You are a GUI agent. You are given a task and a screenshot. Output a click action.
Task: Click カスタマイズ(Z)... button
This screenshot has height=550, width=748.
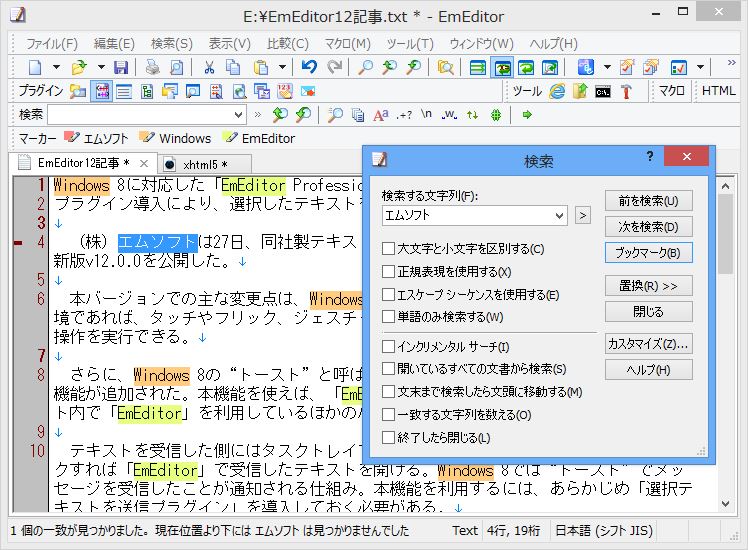point(648,343)
